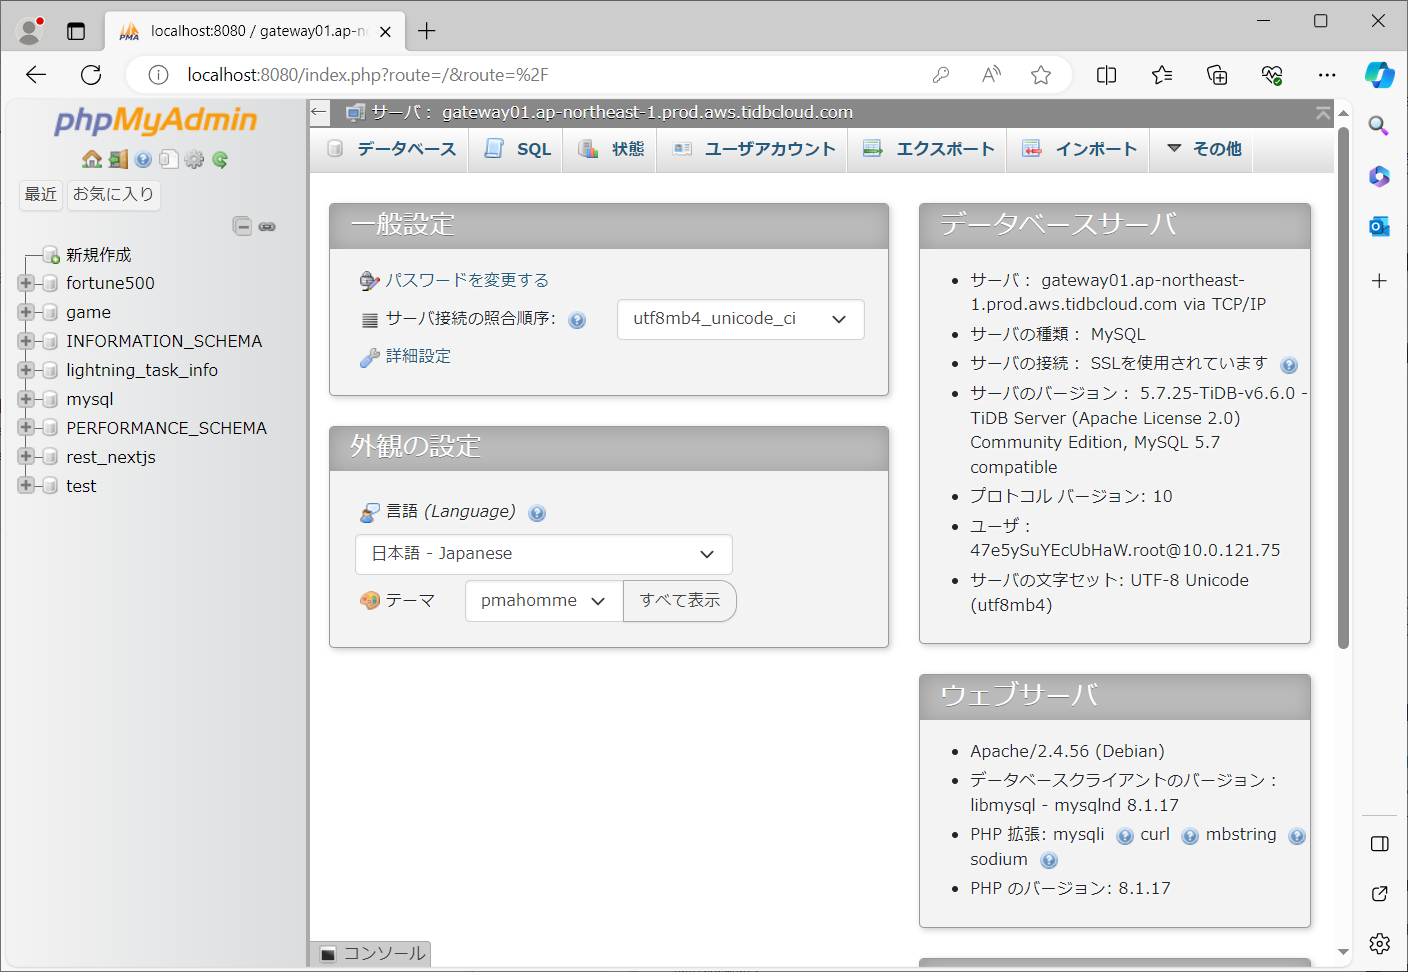The width and height of the screenshot is (1408, 972).
Task: Select the test database name
Action: [x=81, y=486]
